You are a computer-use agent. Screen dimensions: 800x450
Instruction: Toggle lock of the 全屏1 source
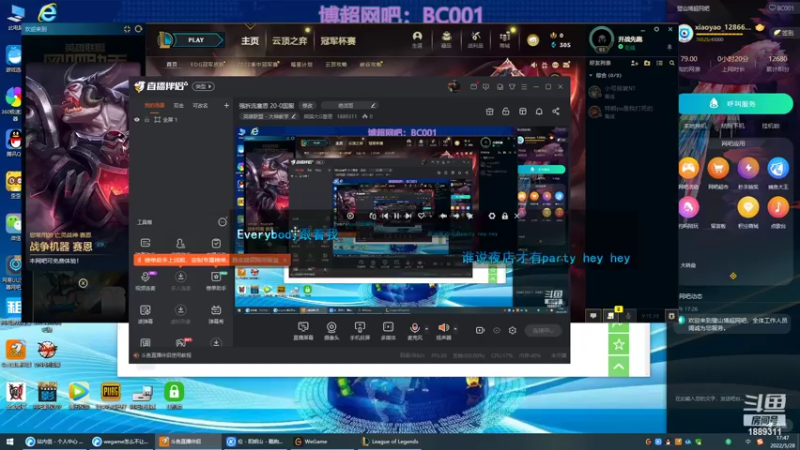pos(146,119)
